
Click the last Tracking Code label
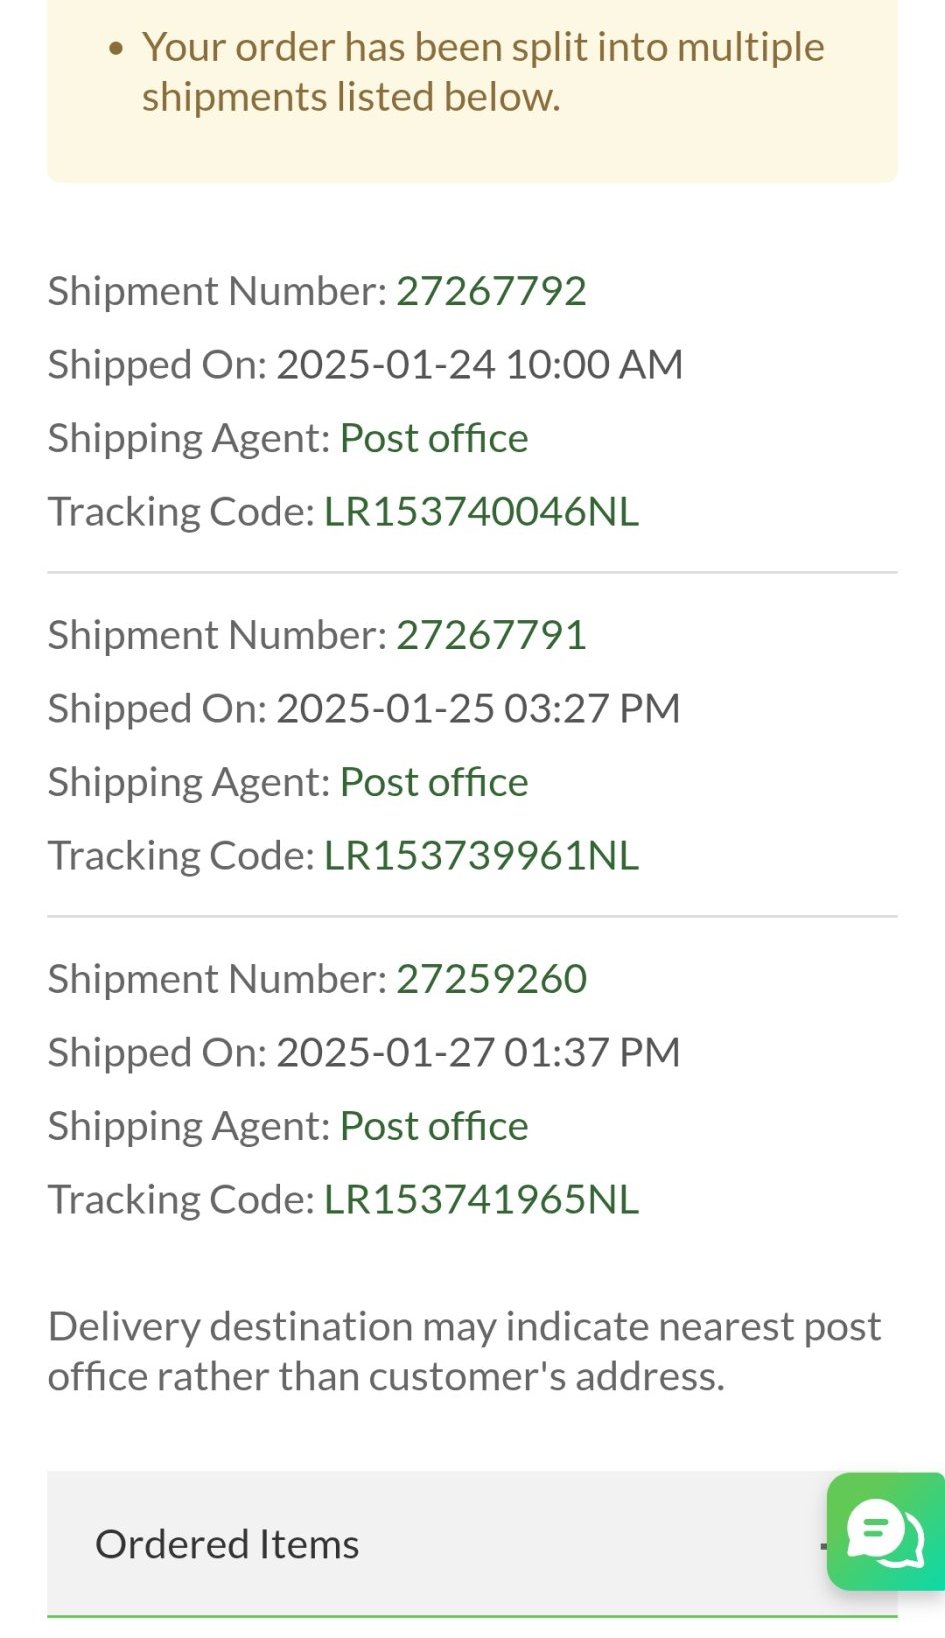pos(181,1200)
